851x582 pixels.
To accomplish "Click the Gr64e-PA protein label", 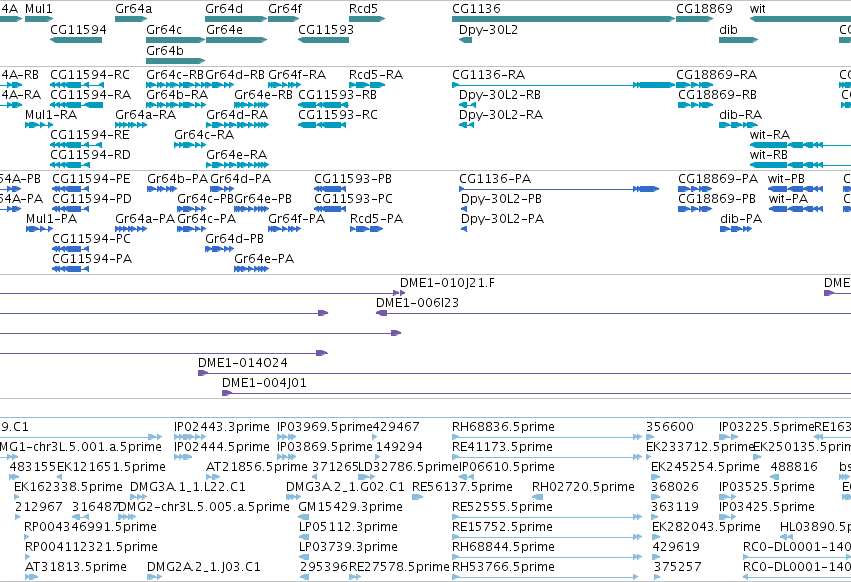I will coord(264,259).
